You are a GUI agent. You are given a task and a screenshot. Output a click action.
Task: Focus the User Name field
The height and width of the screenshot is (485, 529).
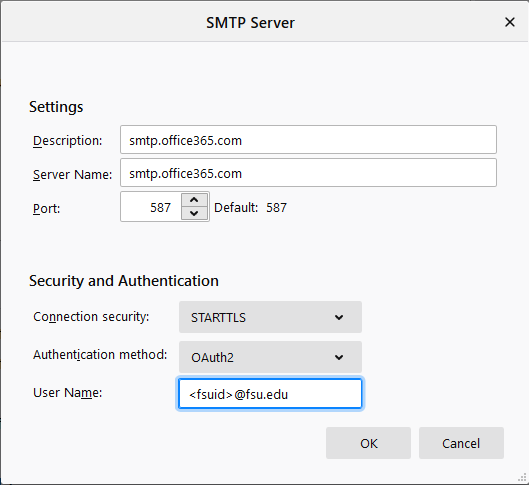coord(270,394)
